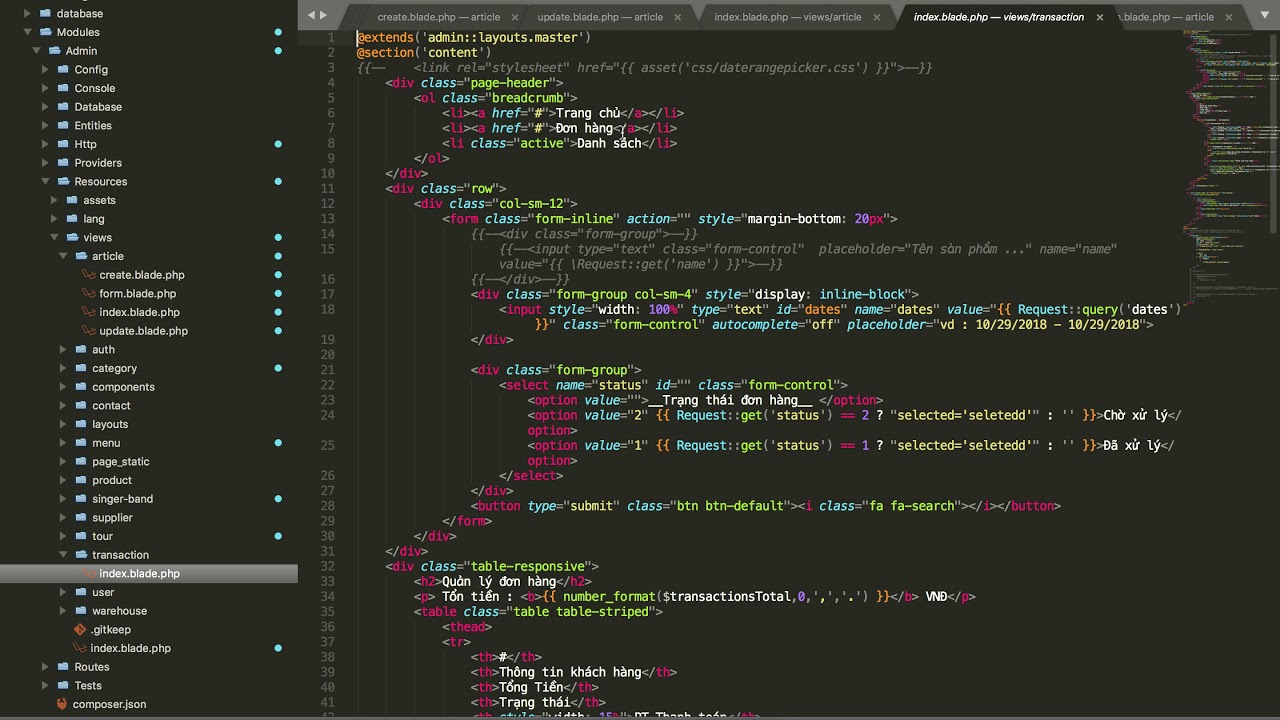
Task: Expand the Routes folder arrow
Action: click(45, 667)
